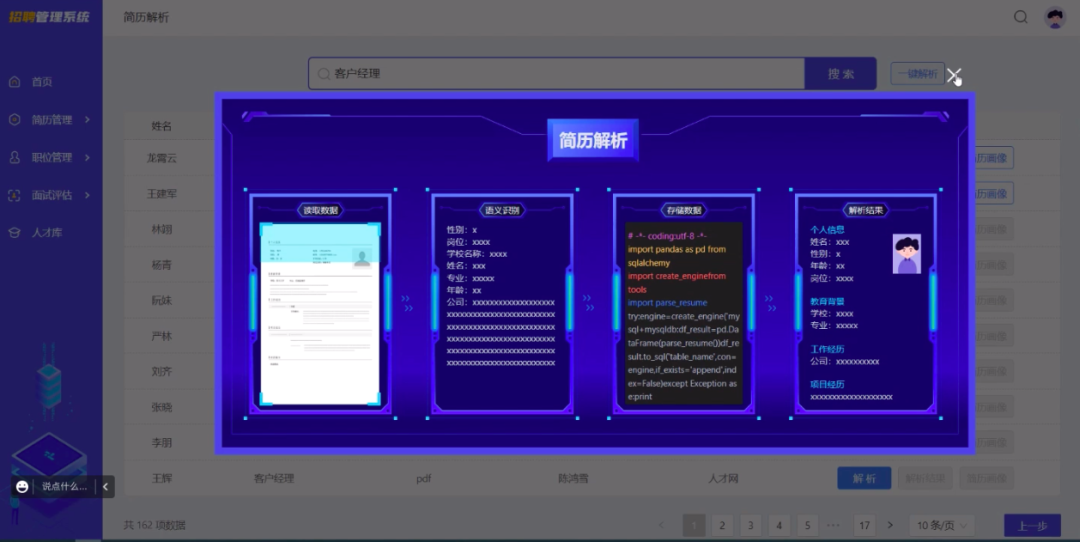The height and width of the screenshot is (542, 1080).
Task: Close the 简历解析 popup with the X icon
Action: [x=954, y=75]
